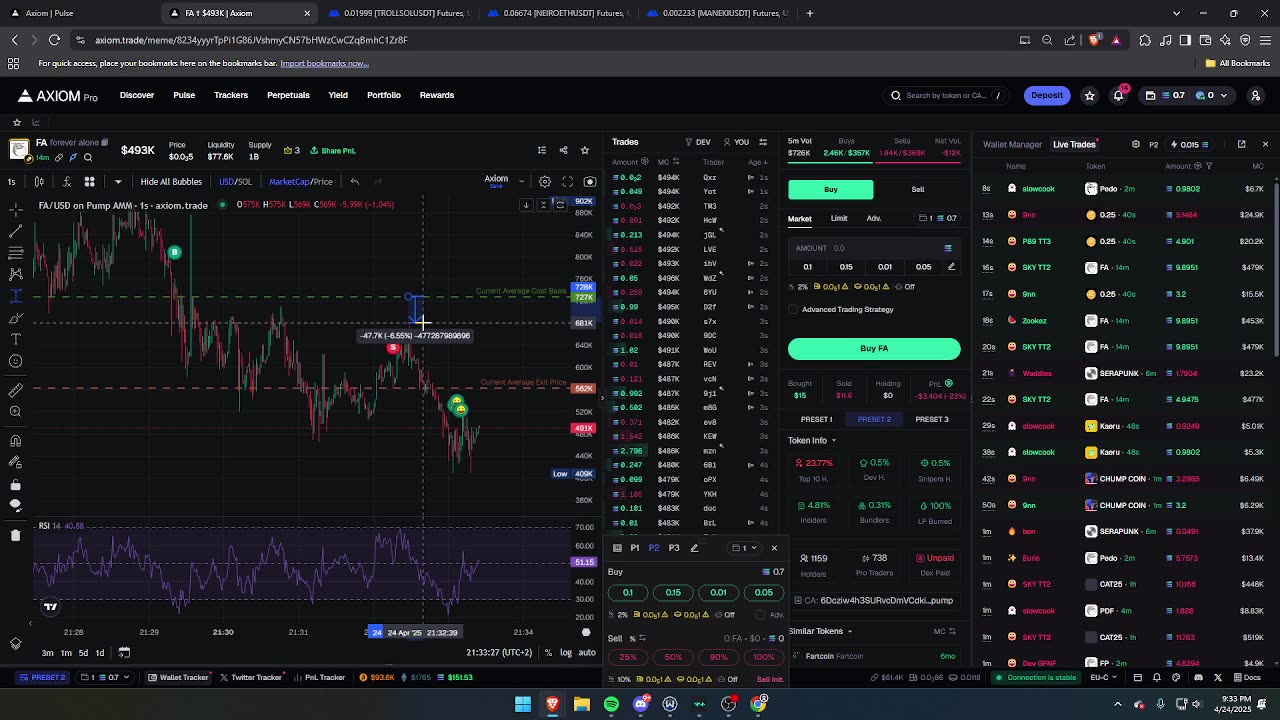Enable the Adv. checkbox in quick-trade panel
Image resolution: width=1280 pixels, height=720 pixels.
coord(761,615)
